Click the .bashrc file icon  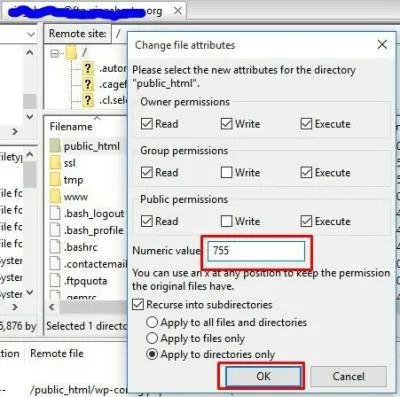(x=55, y=247)
